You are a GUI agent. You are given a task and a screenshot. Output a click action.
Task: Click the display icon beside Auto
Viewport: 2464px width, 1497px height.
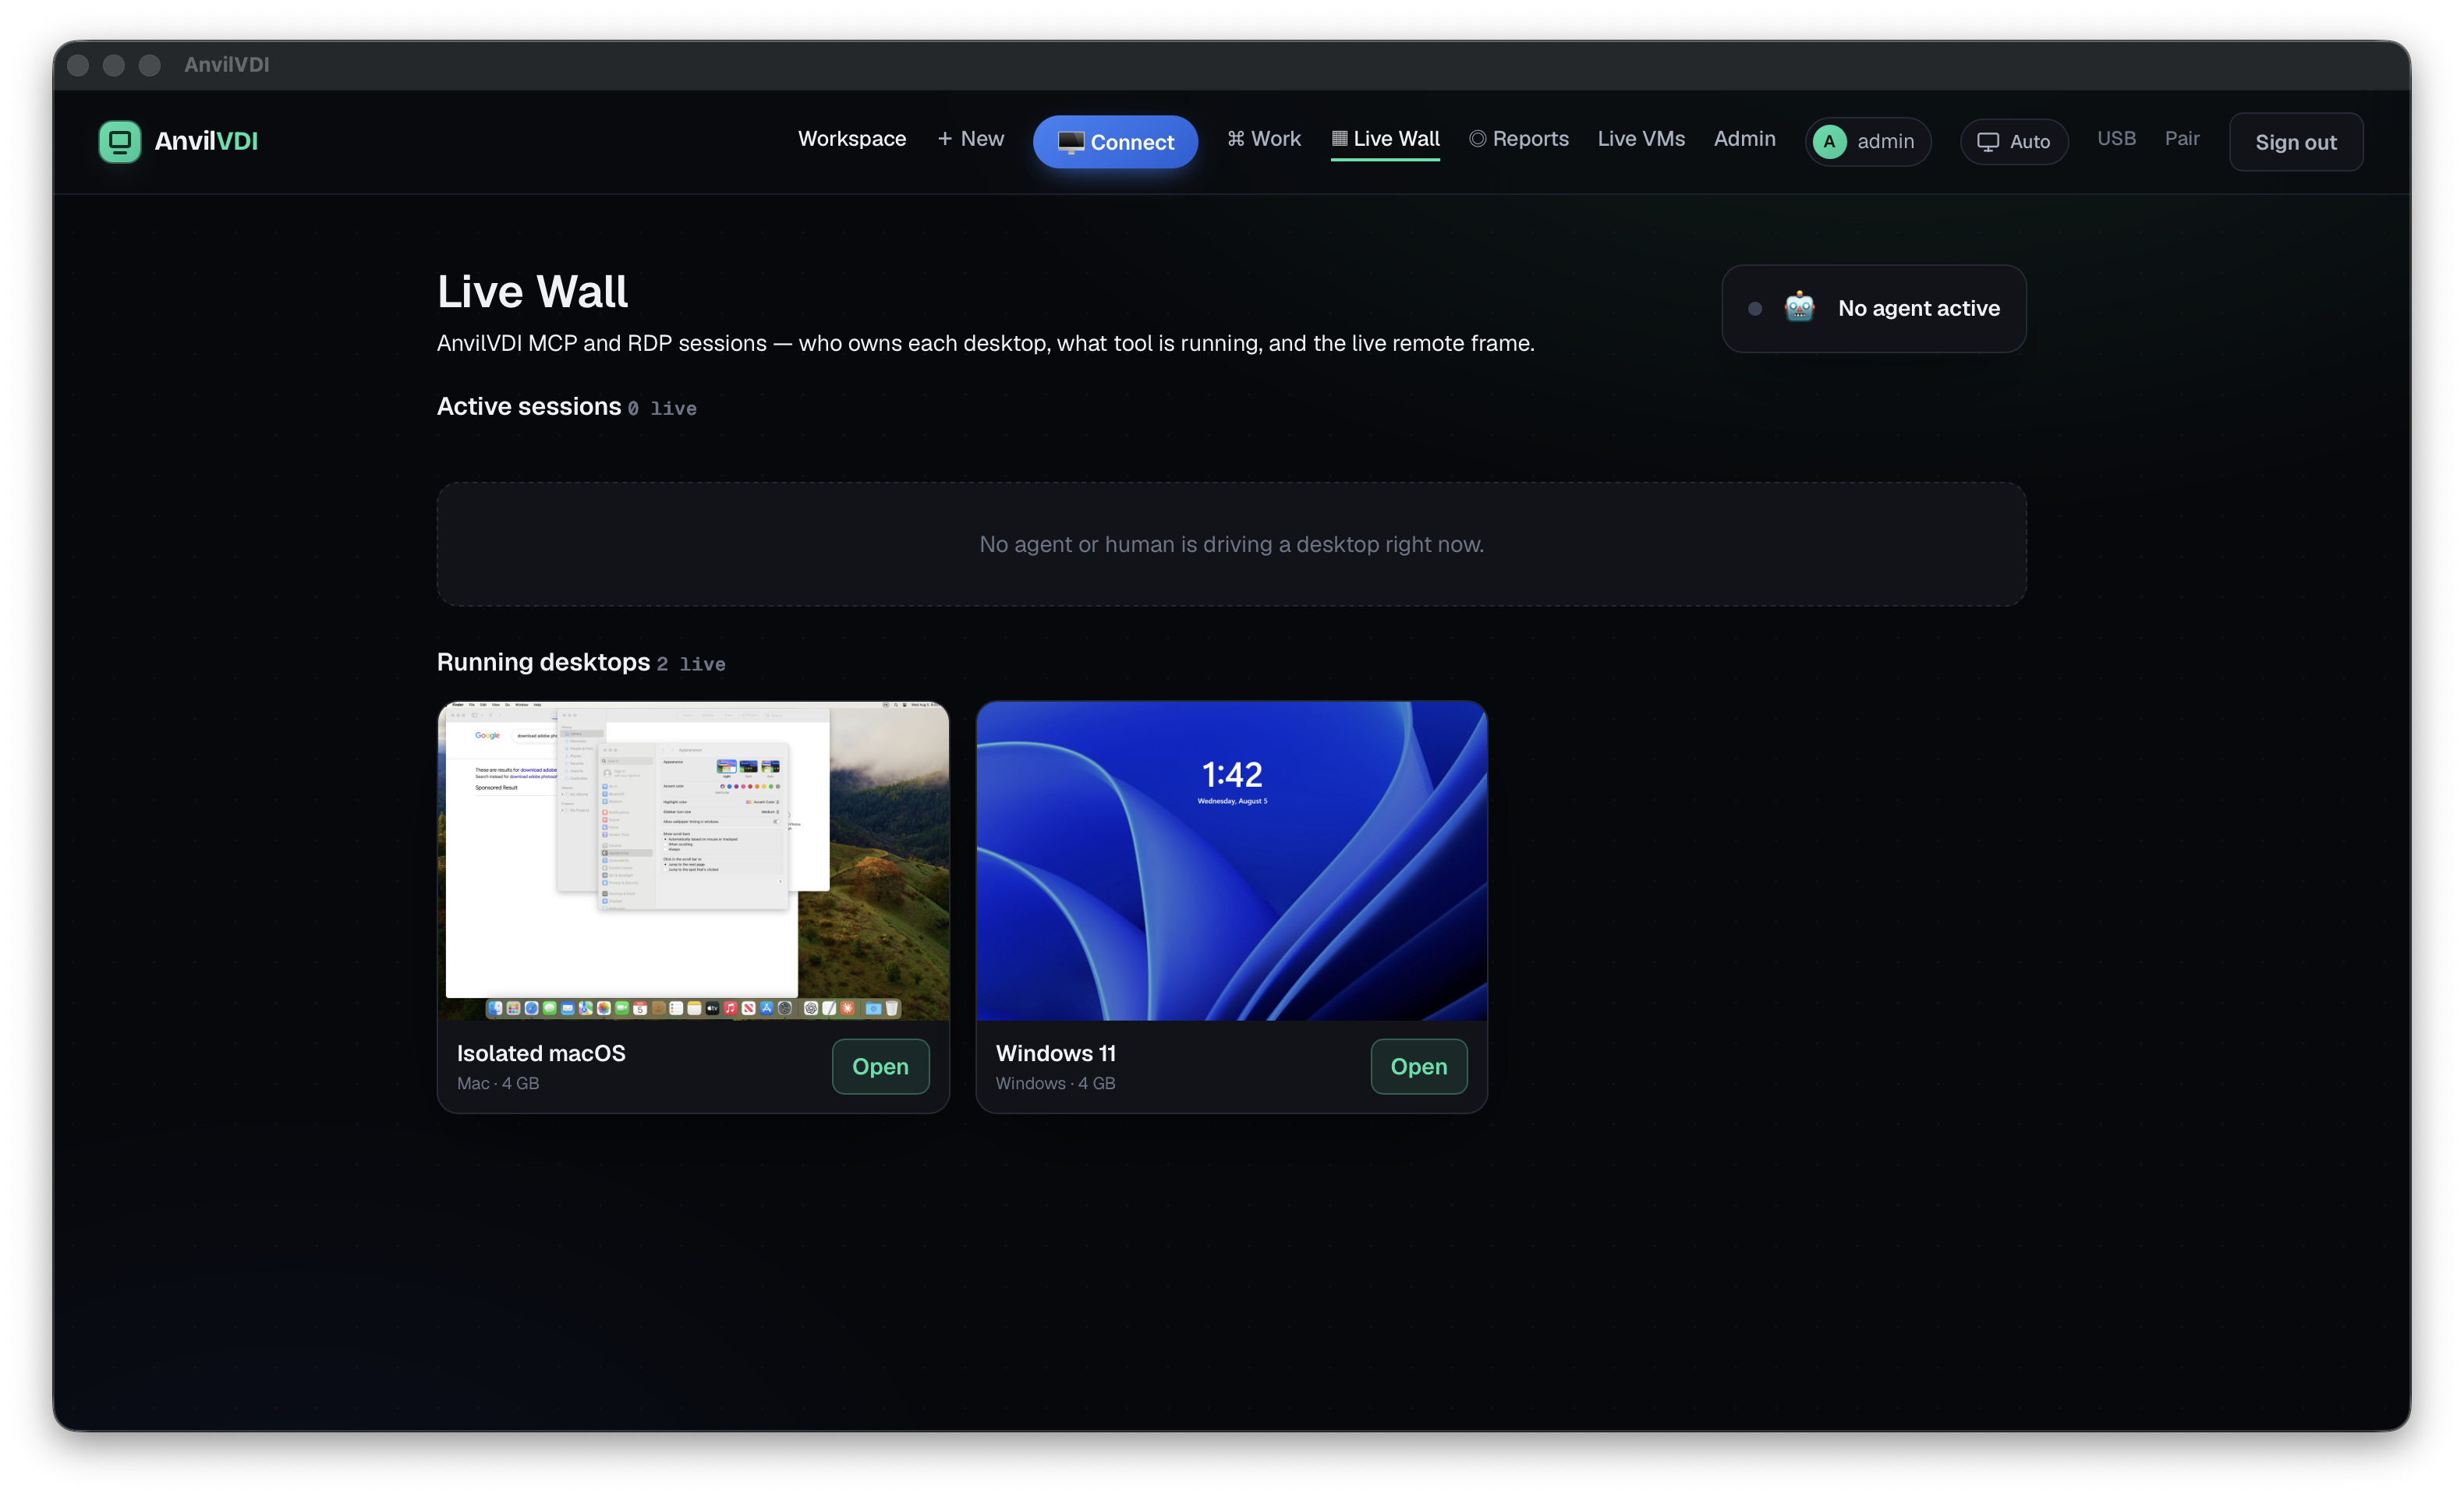tap(1988, 142)
